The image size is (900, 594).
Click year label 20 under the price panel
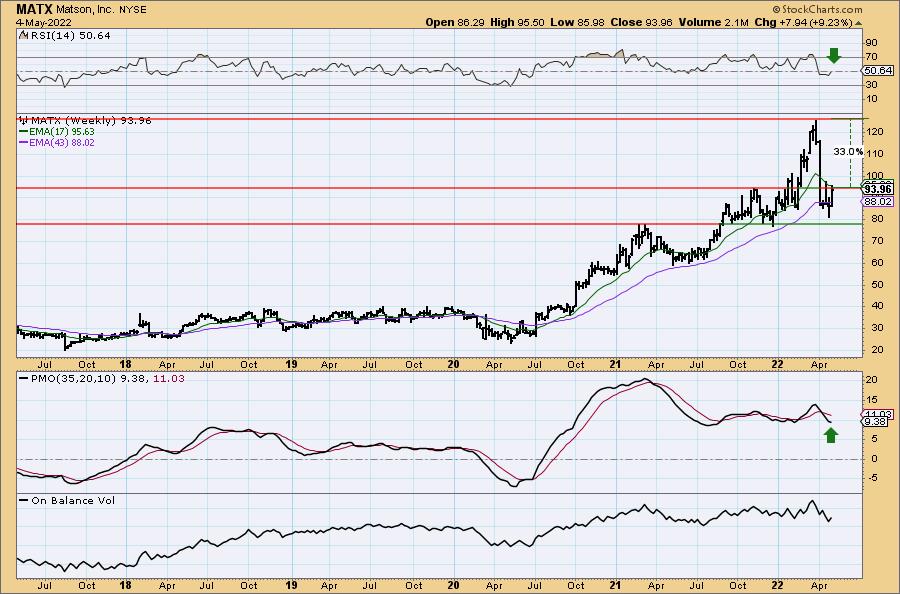click(x=453, y=364)
